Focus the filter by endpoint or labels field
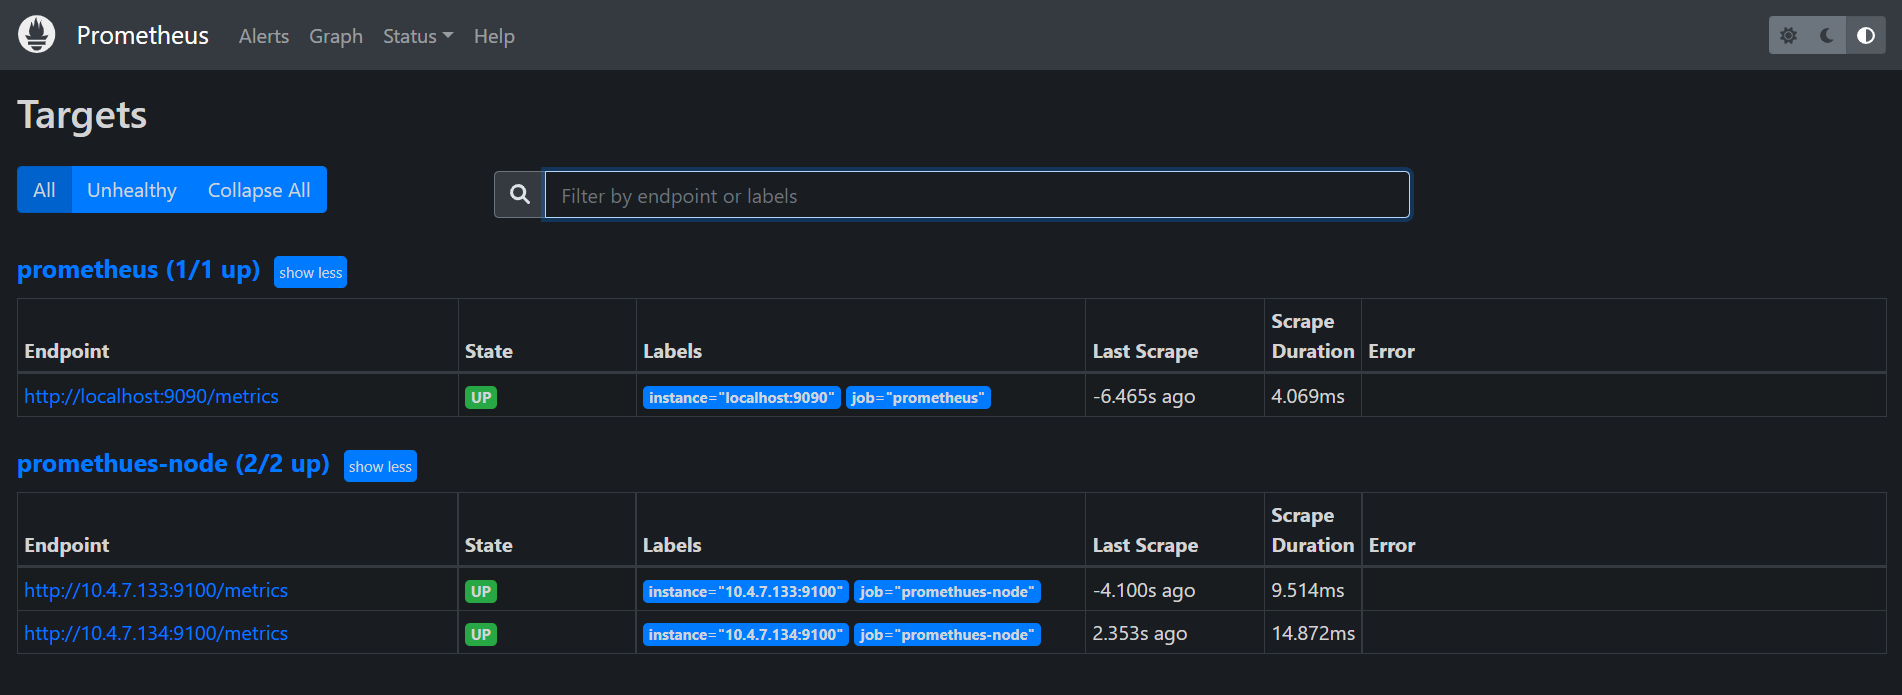The image size is (1902, 695). [x=977, y=195]
